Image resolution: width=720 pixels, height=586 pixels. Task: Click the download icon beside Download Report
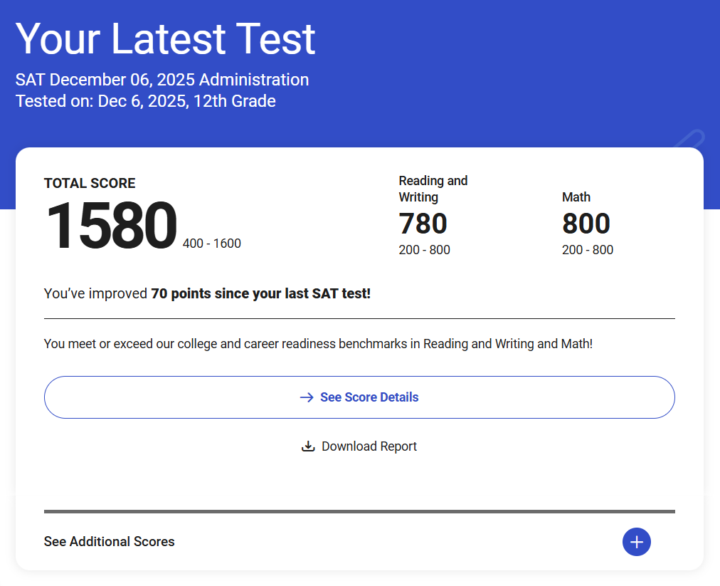(308, 446)
